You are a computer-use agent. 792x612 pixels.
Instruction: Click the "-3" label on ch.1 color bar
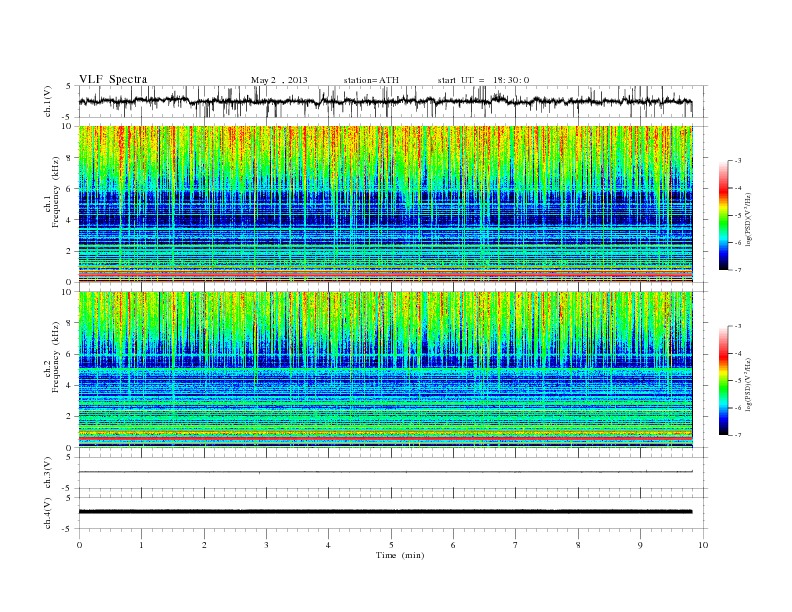(738, 161)
